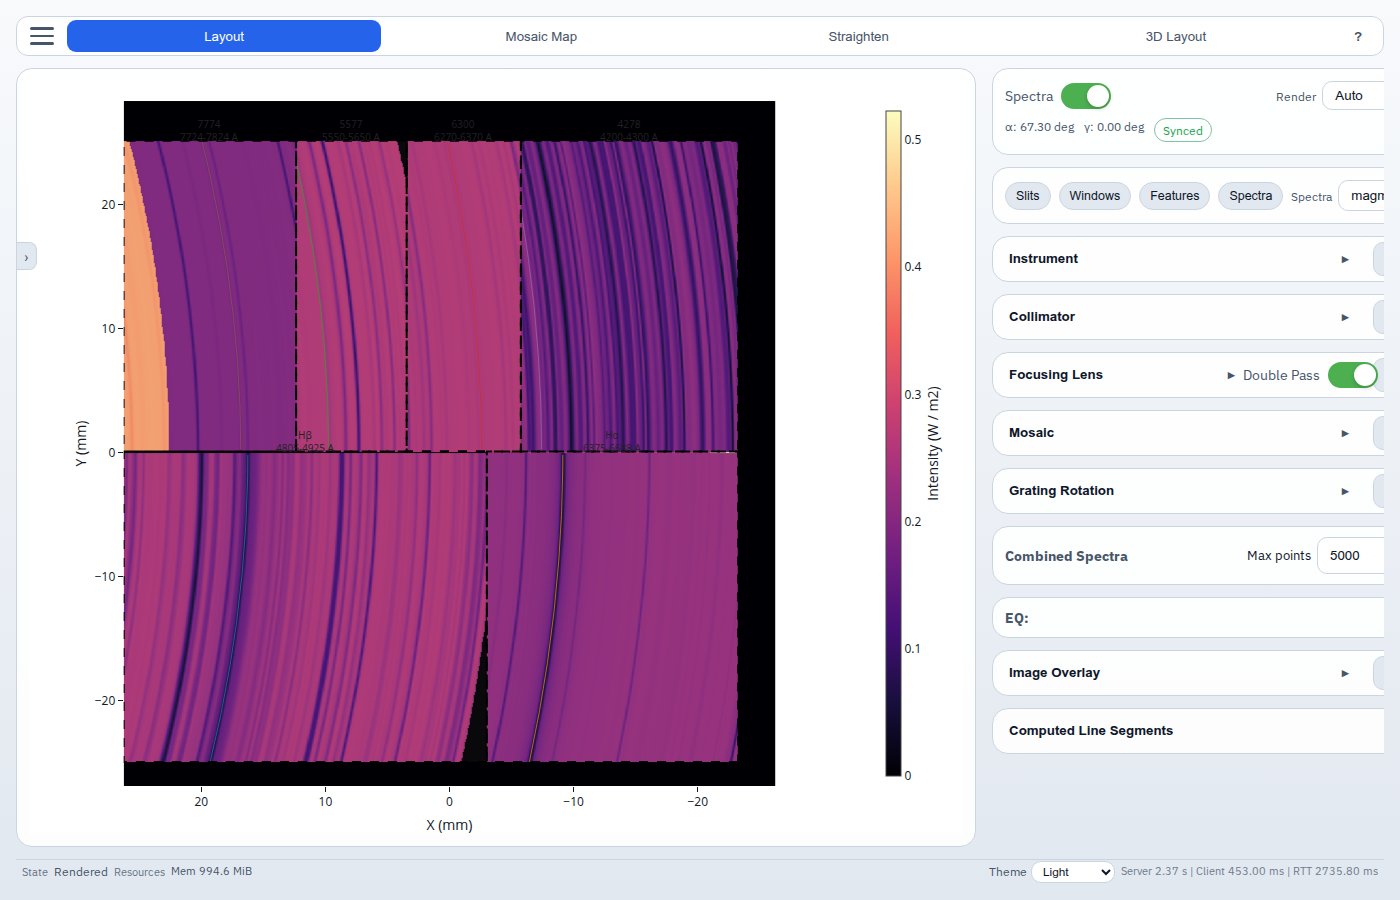Click the Computed Line Segments heading
This screenshot has width=1400, height=900.
1091,731
